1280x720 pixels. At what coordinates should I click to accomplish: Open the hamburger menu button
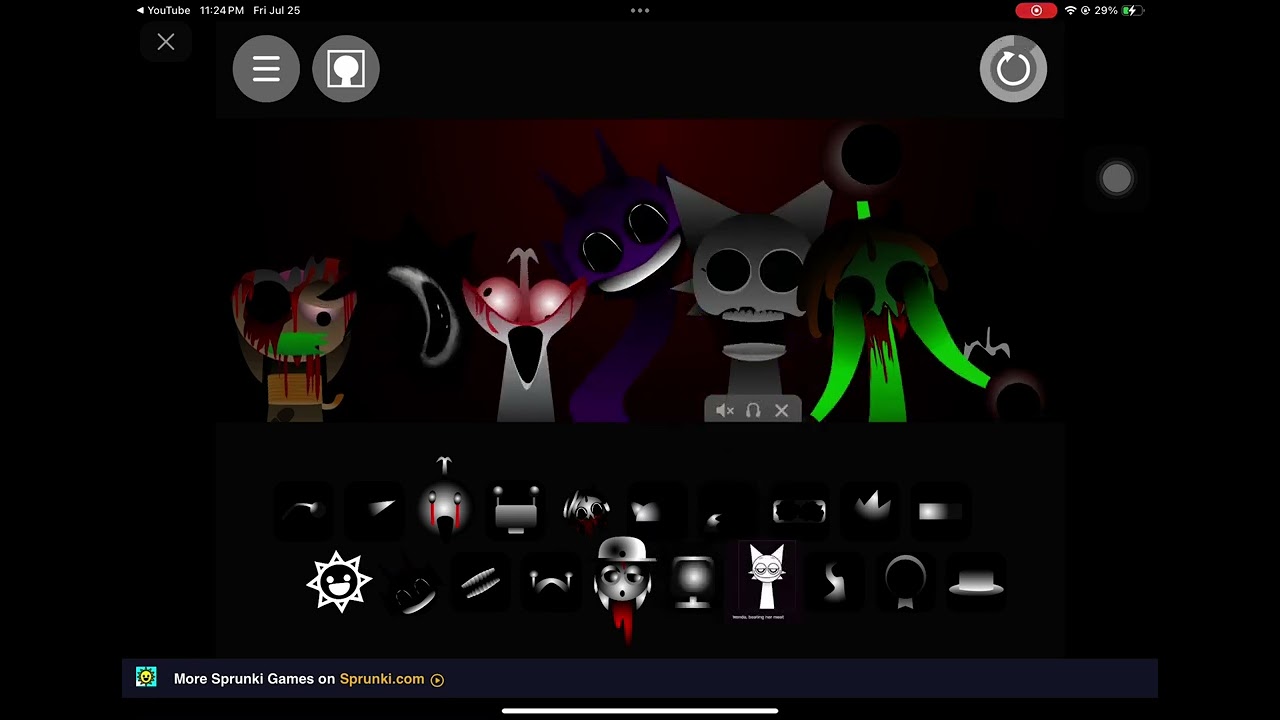pyautogui.click(x=266, y=69)
